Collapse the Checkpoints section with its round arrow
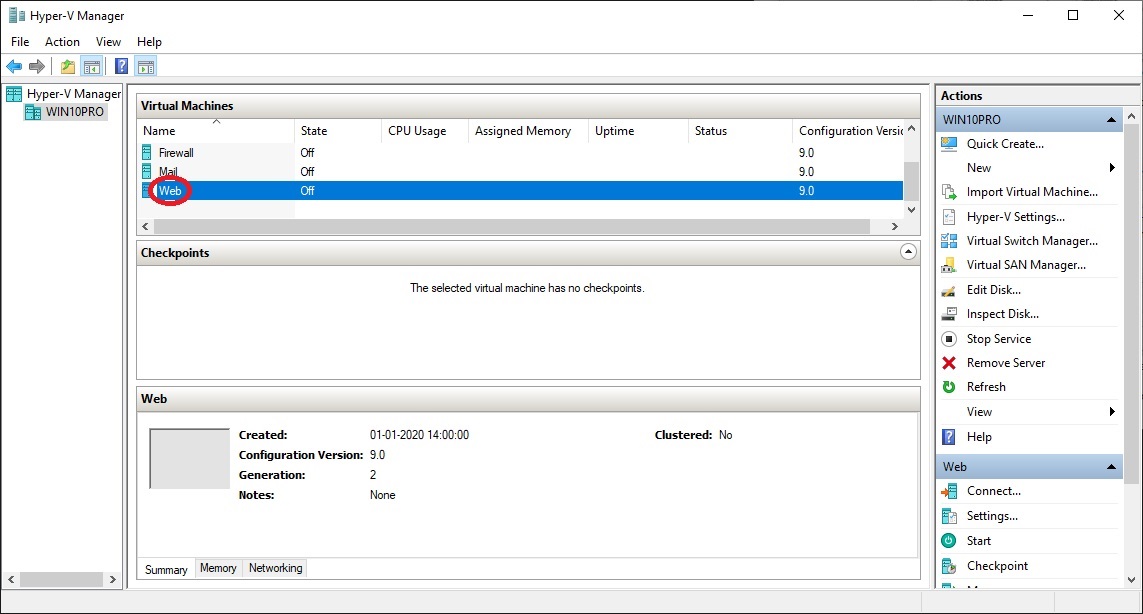Screen dimensions: 1143x614 click(x=908, y=252)
